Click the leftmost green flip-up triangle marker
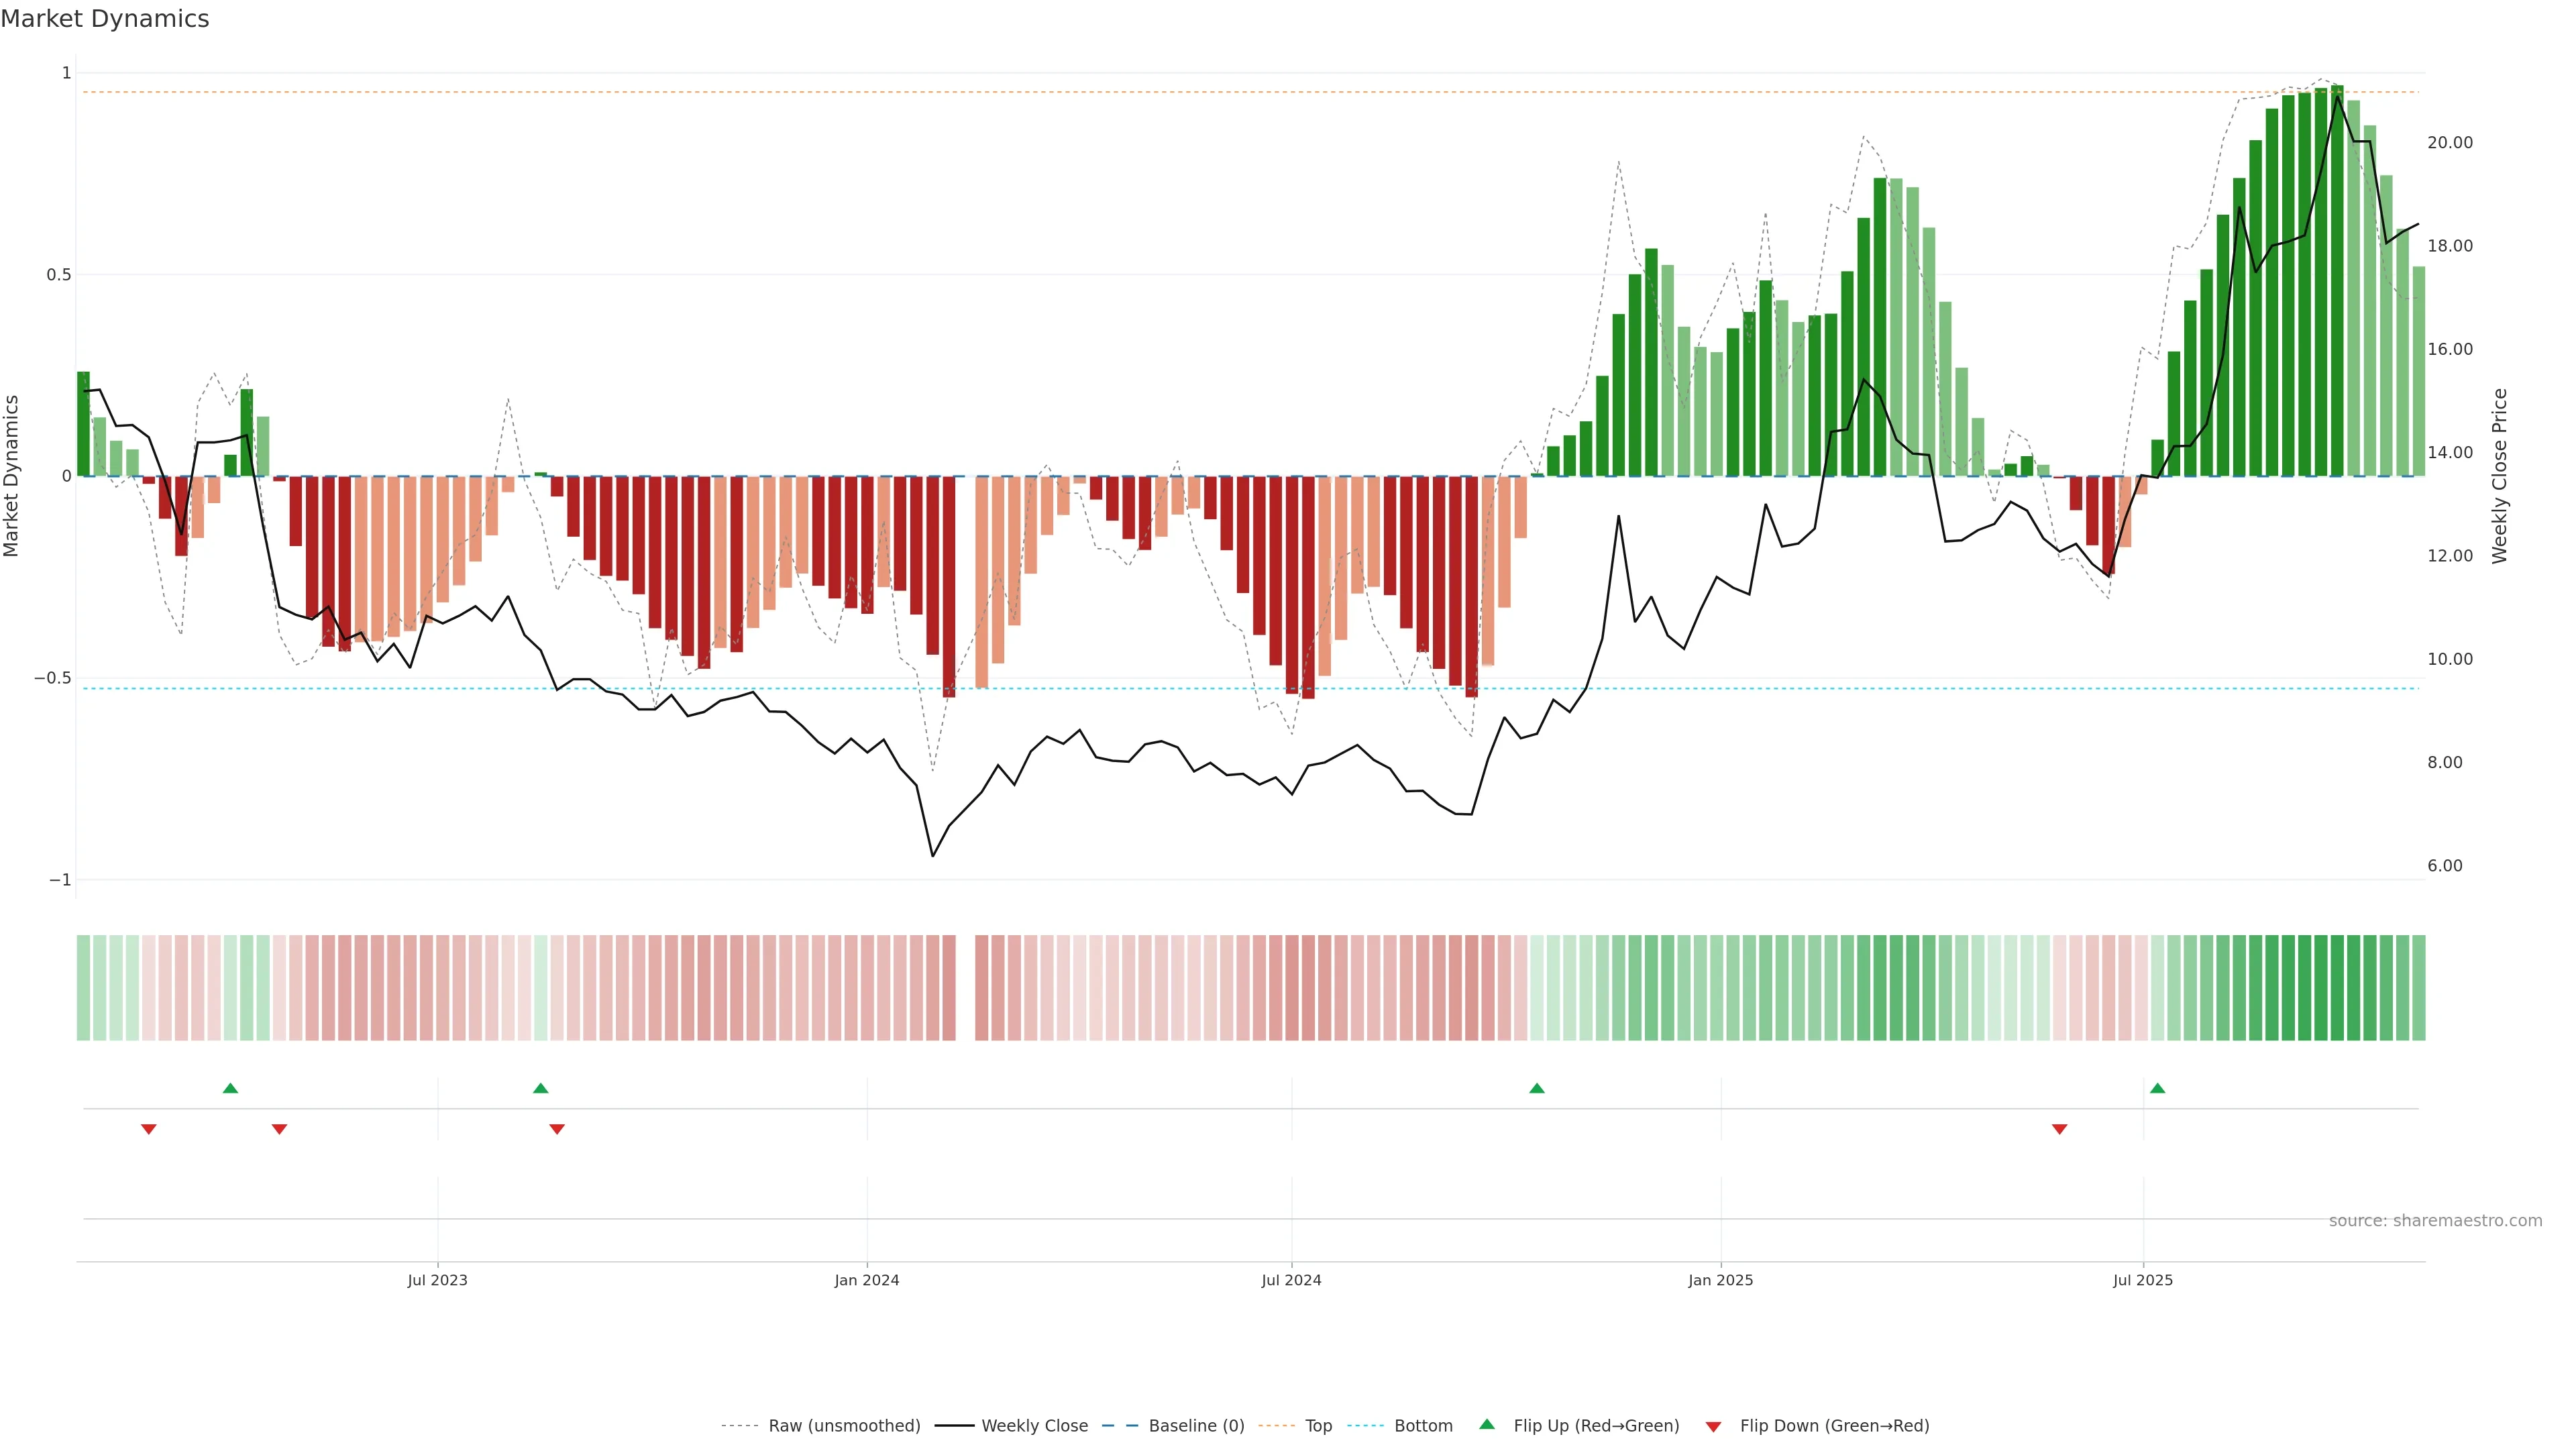This screenshot has width=2576, height=1449. (230, 1088)
